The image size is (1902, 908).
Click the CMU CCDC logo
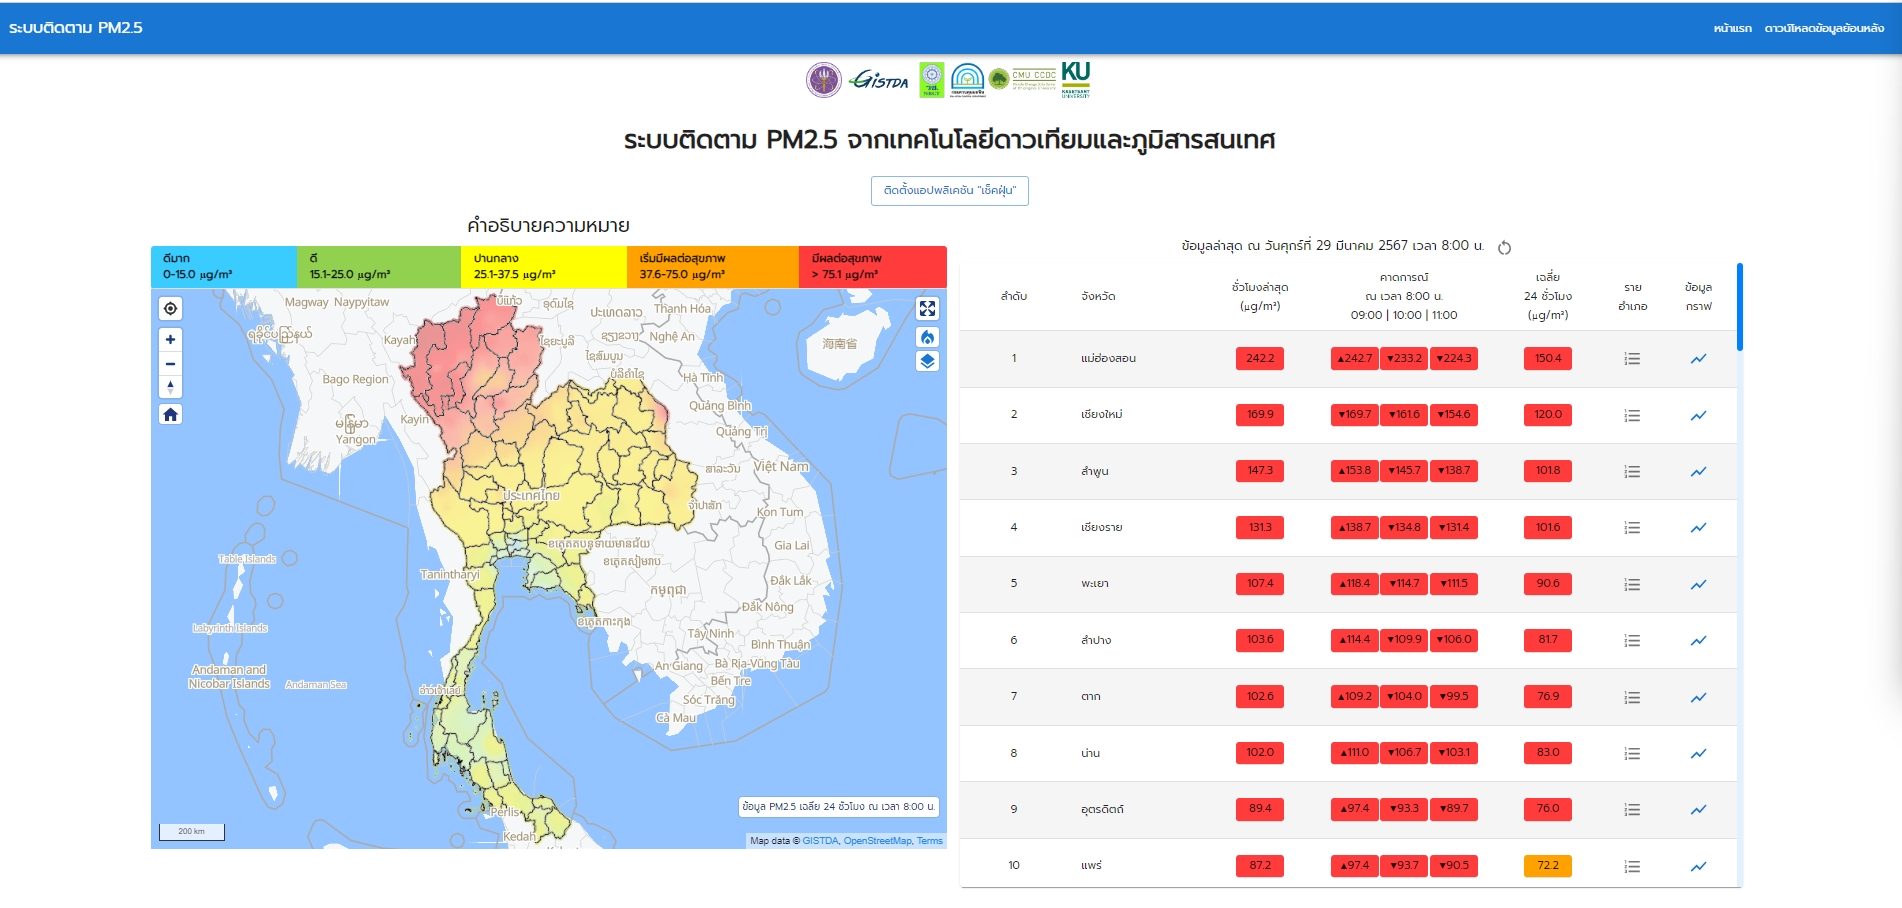click(x=1023, y=79)
